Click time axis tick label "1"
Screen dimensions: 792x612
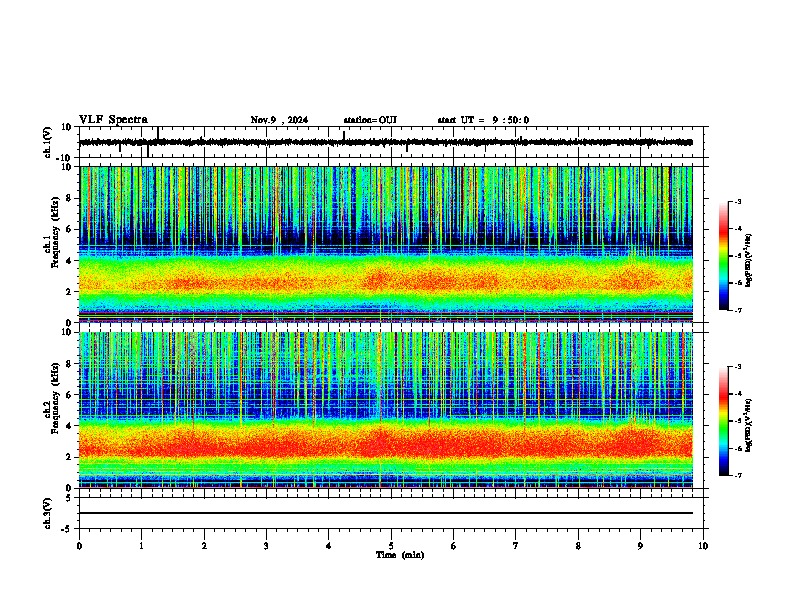tap(141, 546)
